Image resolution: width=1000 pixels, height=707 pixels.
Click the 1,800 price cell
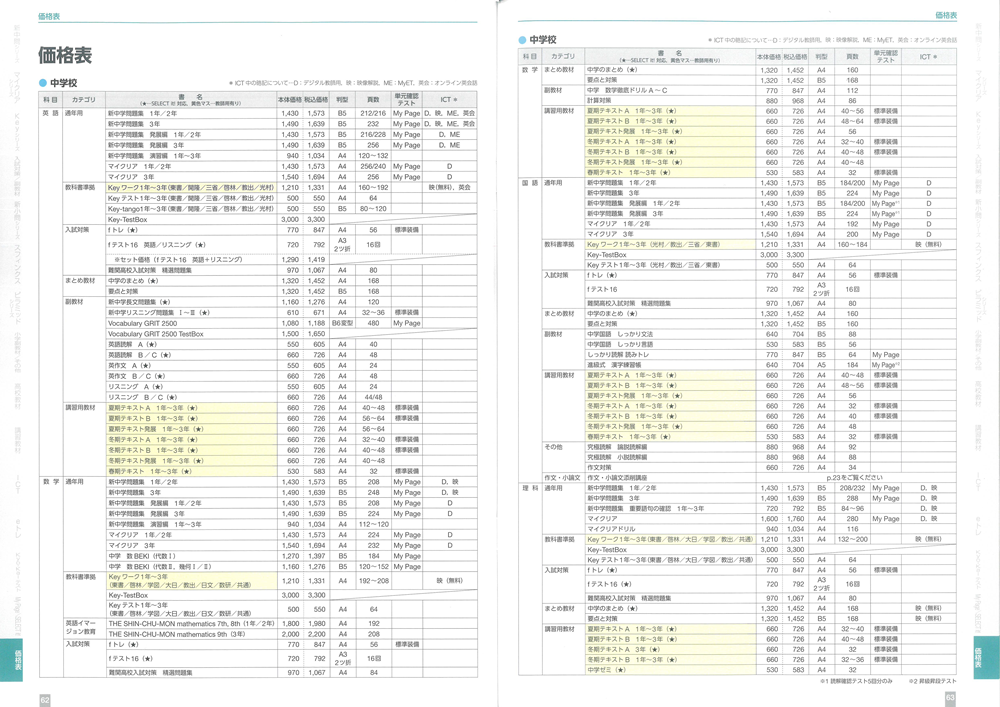tap(290, 623)
